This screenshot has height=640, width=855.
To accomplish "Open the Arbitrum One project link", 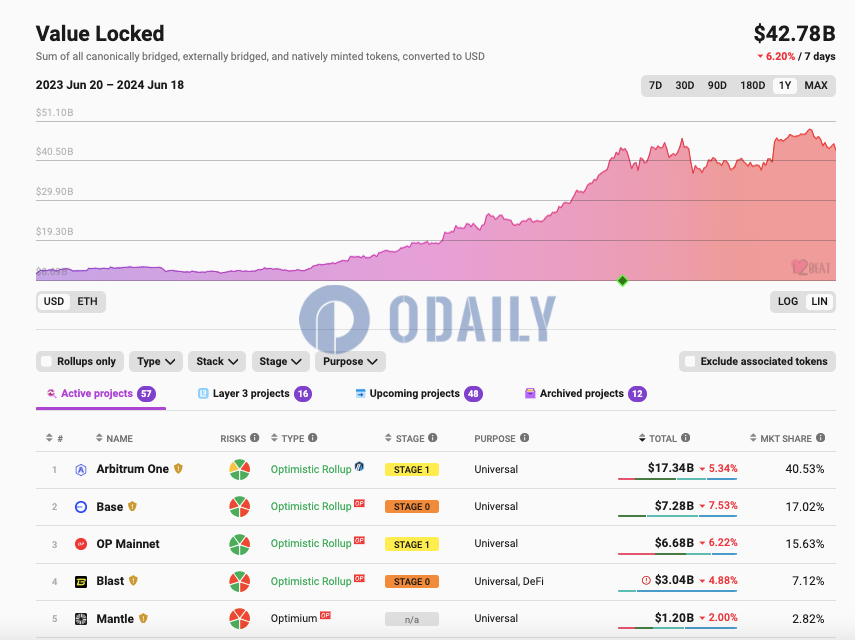I will tap(133, 469).
